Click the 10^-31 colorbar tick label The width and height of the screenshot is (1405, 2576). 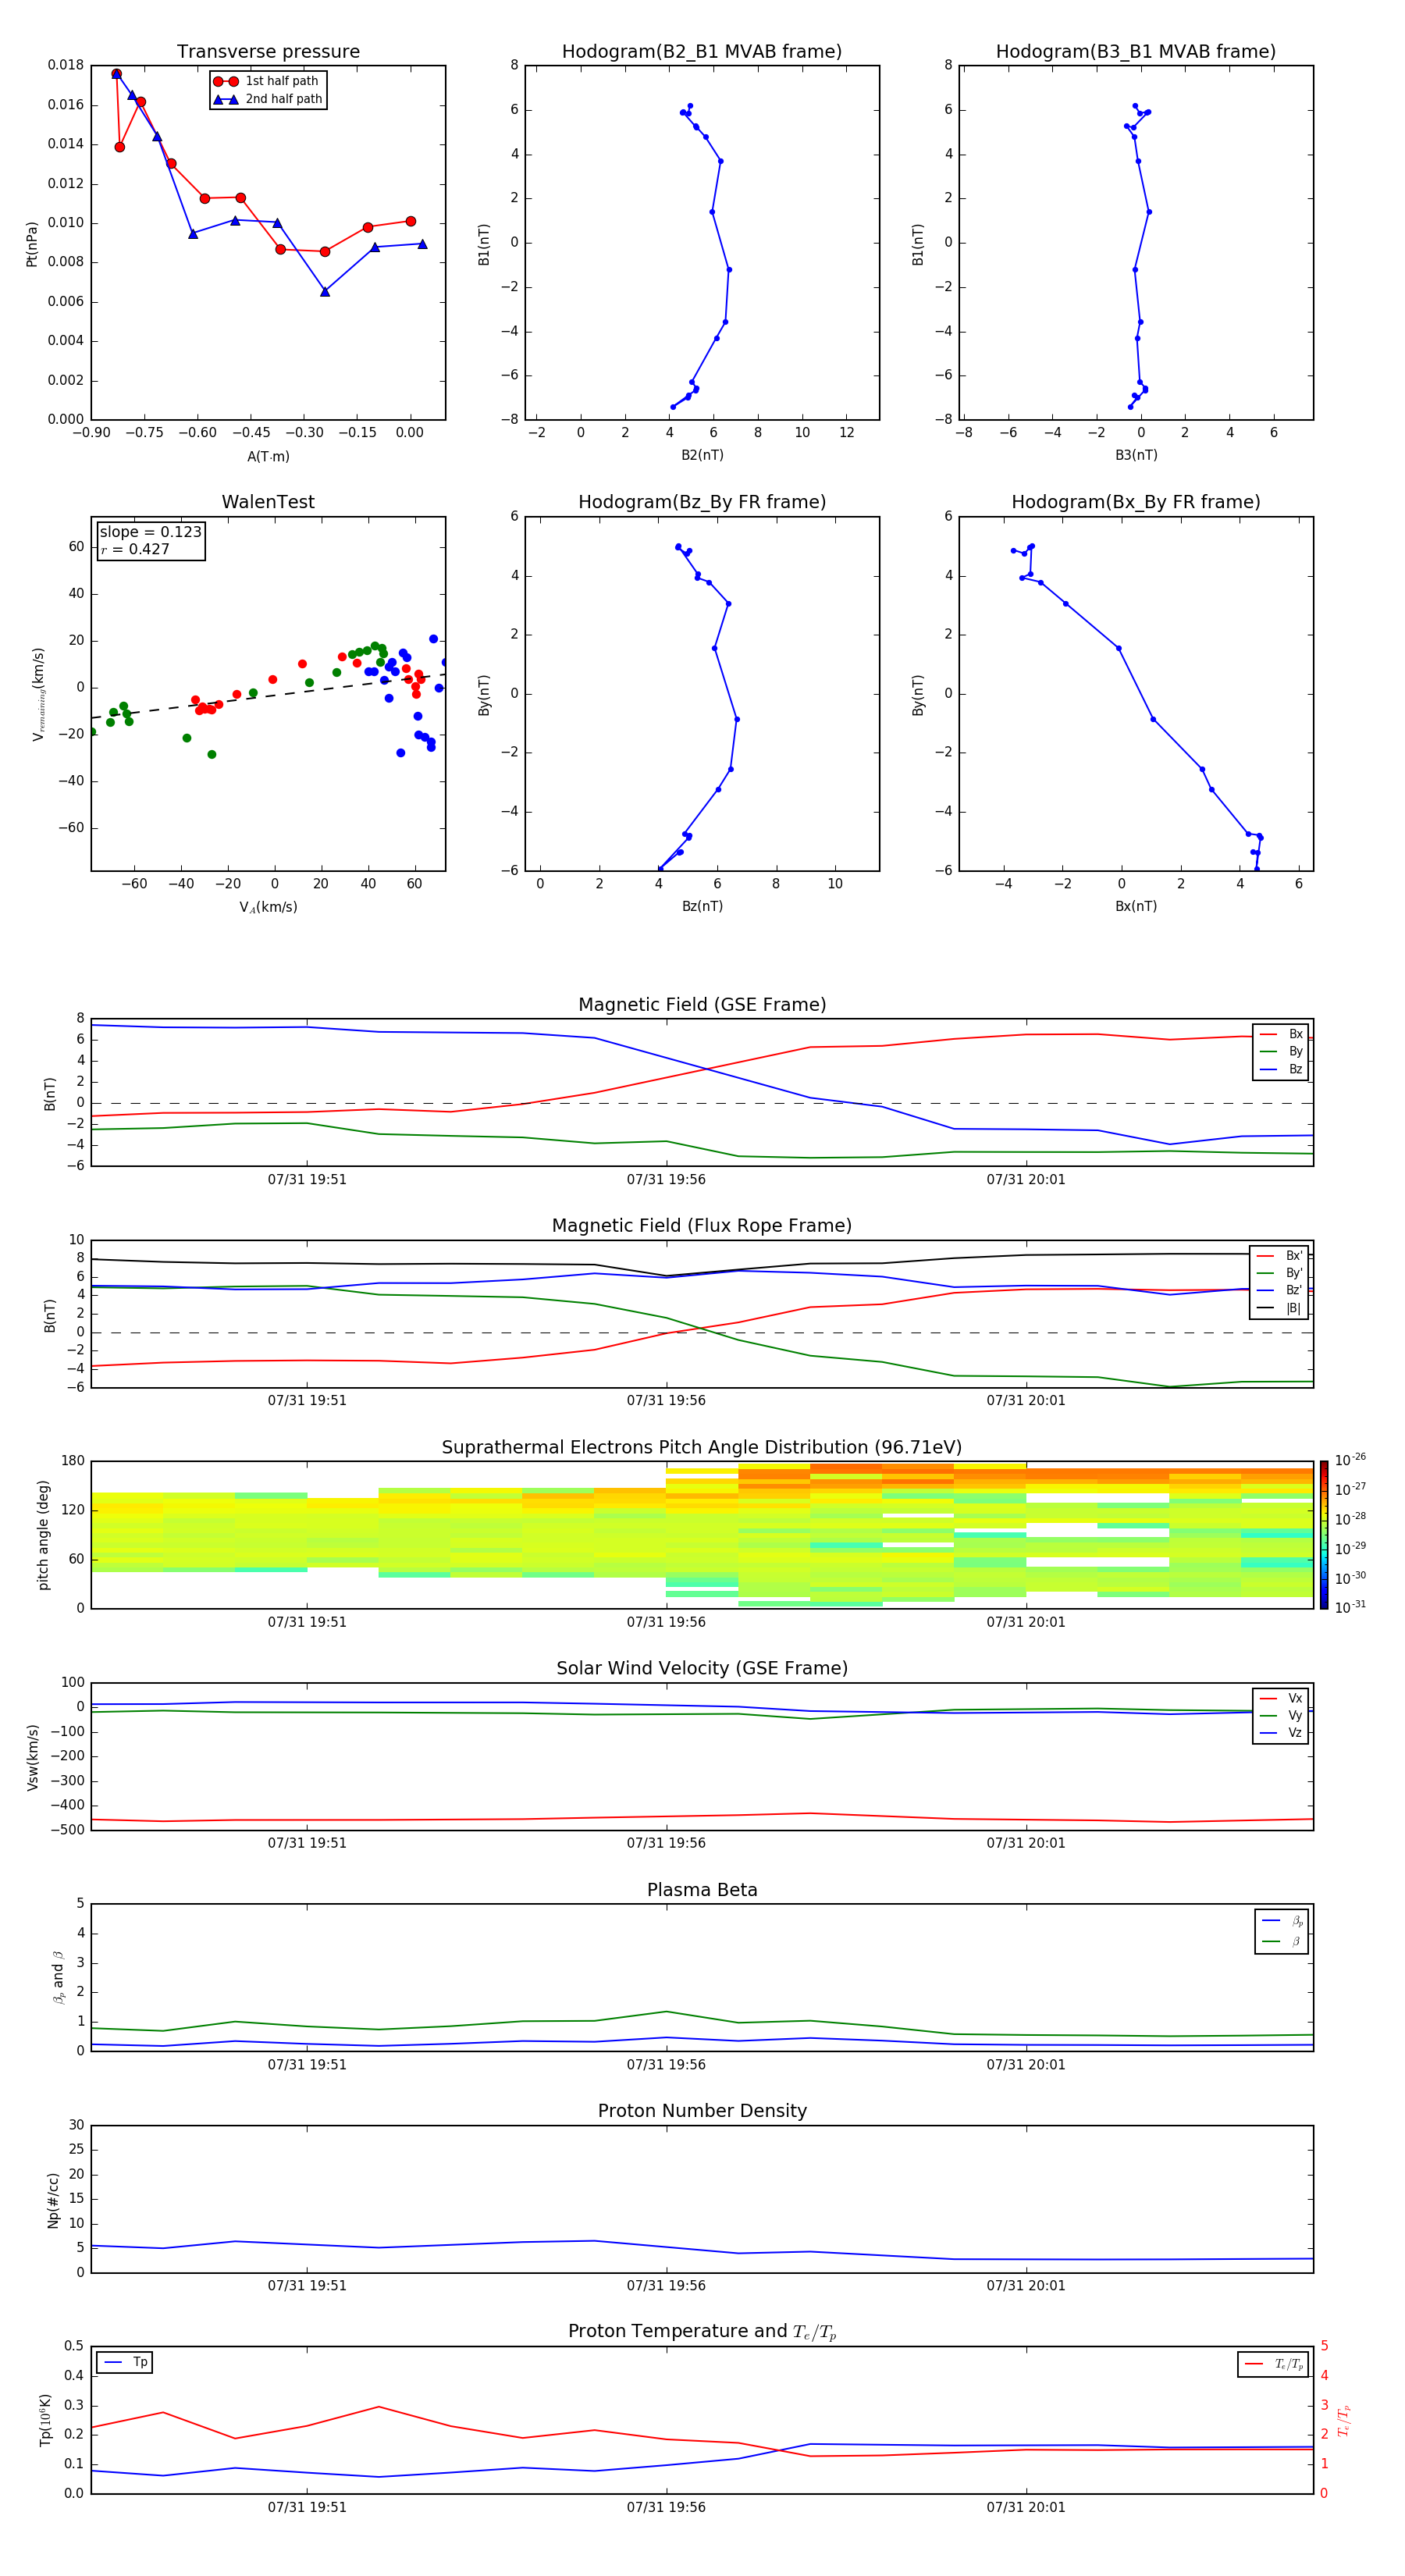[x=1350, y=1607]
